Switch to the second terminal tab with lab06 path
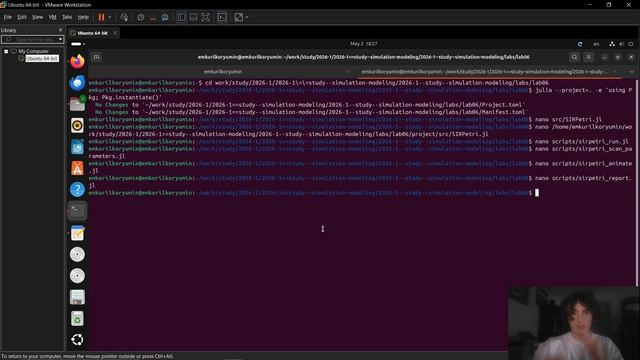Image resolution: width=640 pixels, height=360 pixels. click(484, 72)
